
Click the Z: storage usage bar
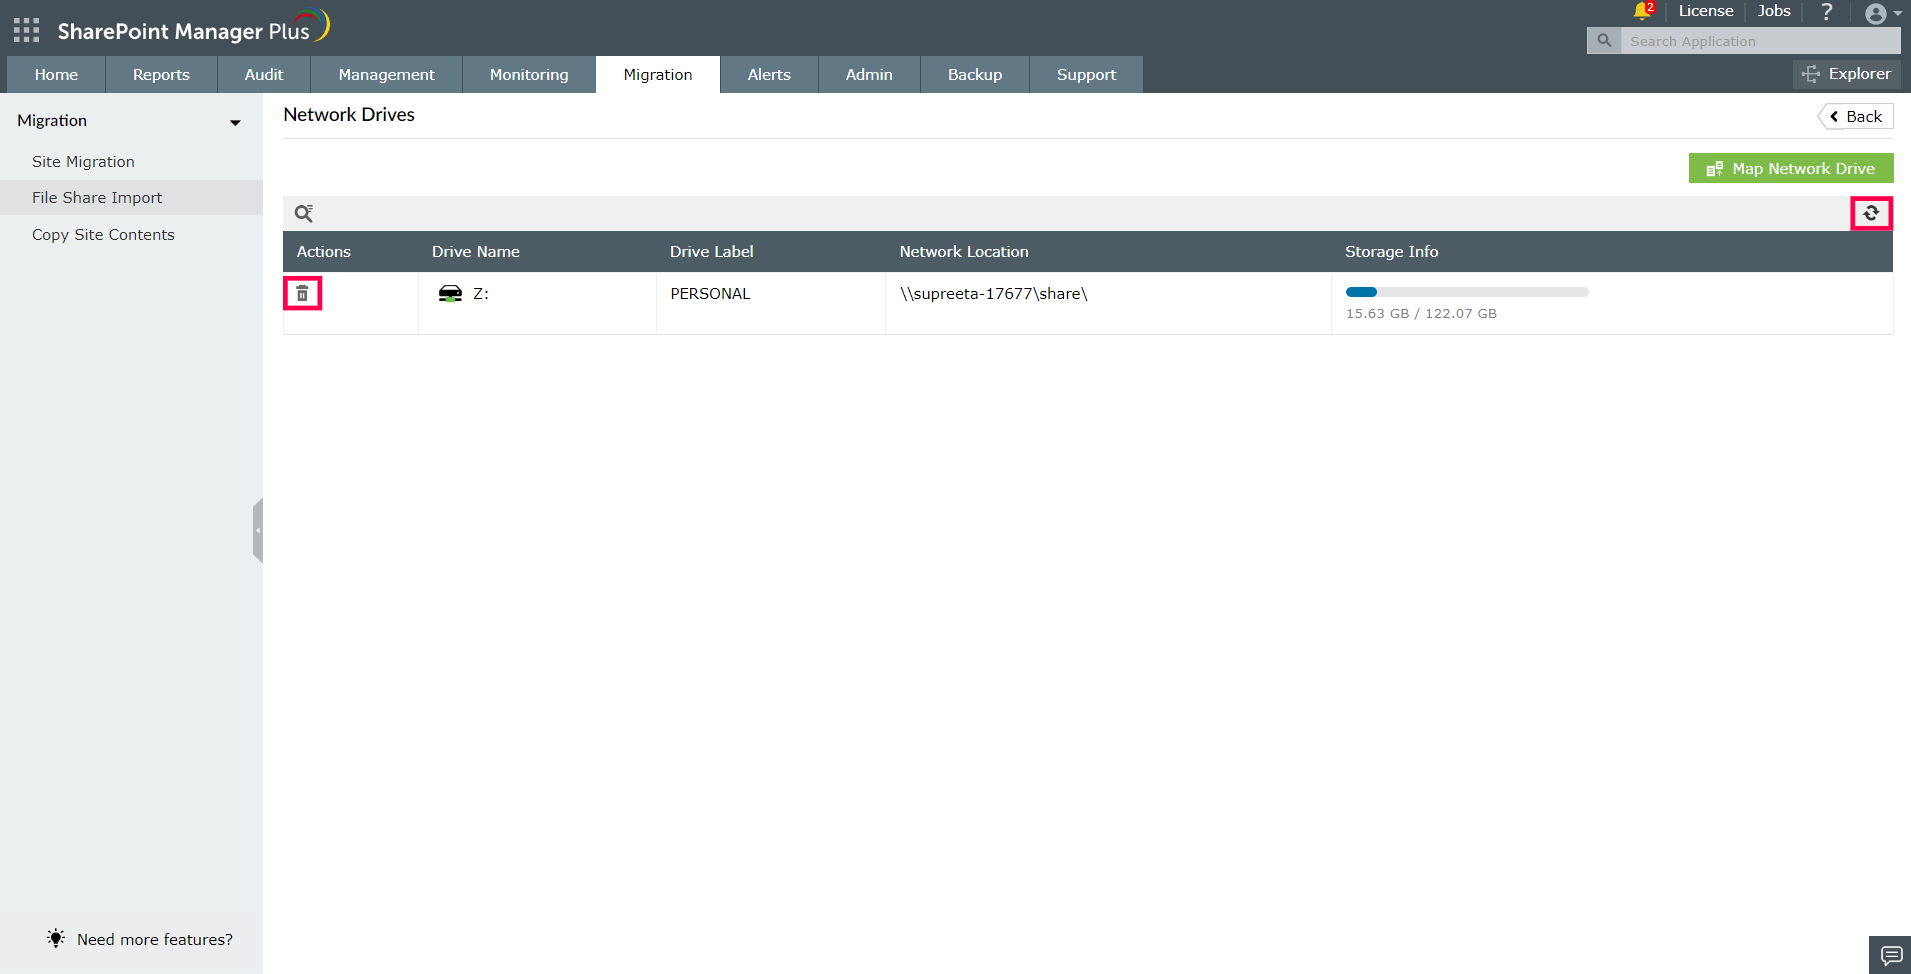click(x=1467, y=292)
